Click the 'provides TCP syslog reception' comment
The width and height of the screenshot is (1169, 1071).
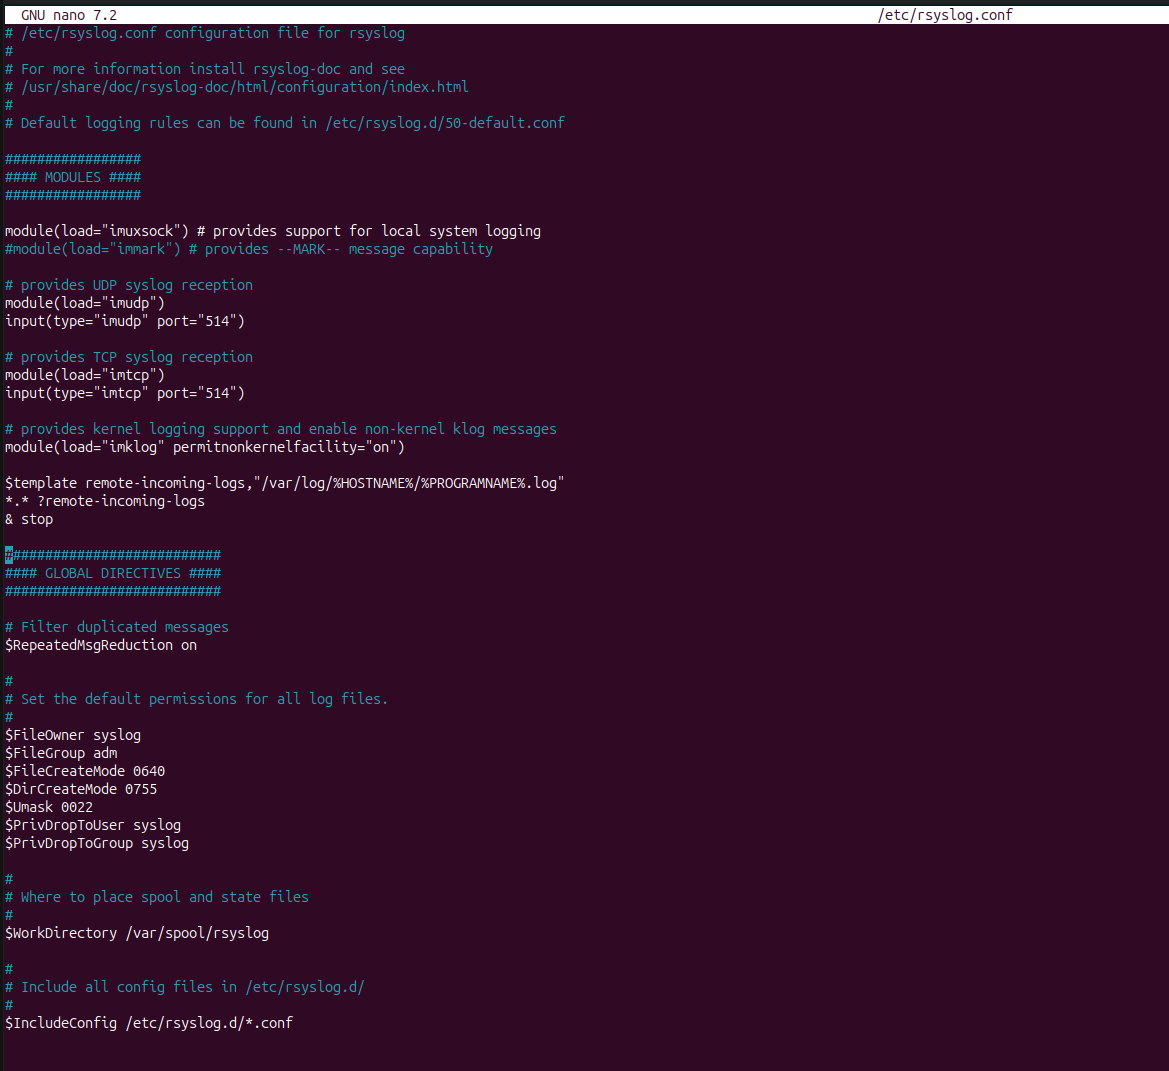(x=129, y=357)
